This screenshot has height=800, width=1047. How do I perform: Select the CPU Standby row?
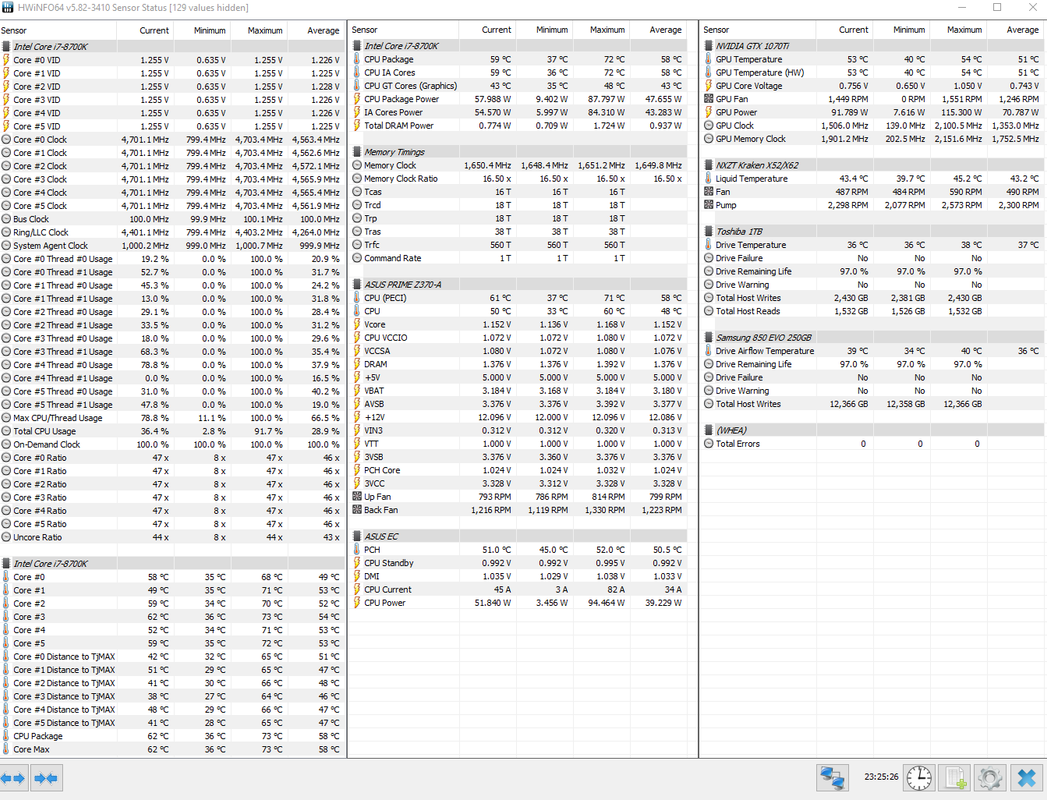tap(518, 563)
